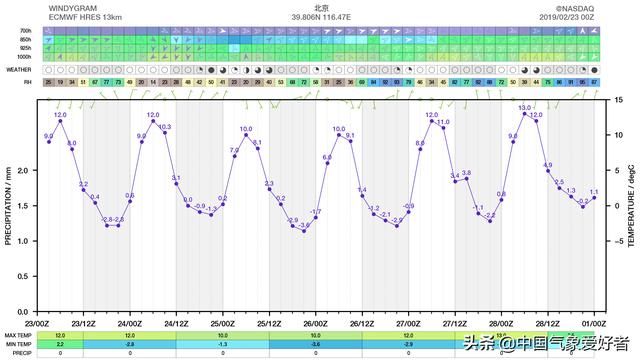Click the RH cell showing 19

(60, 82)
